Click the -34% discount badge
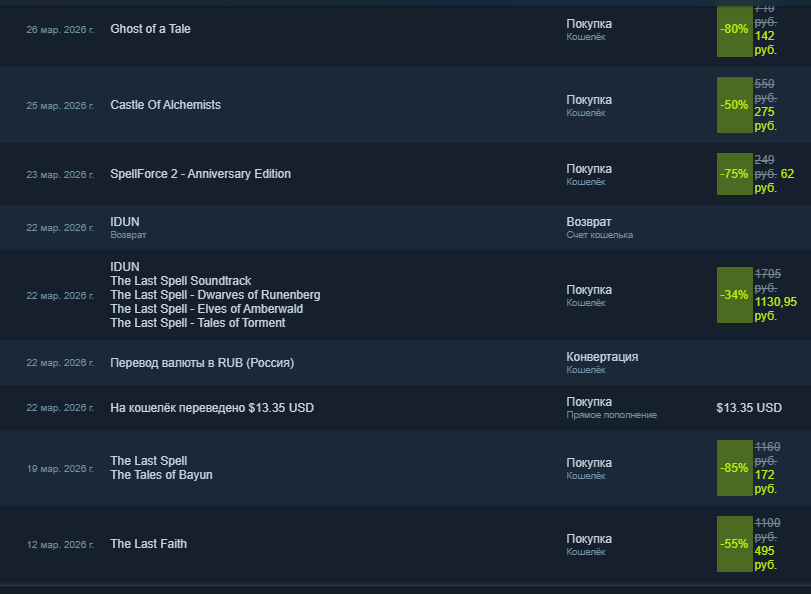 coord(734,295)
